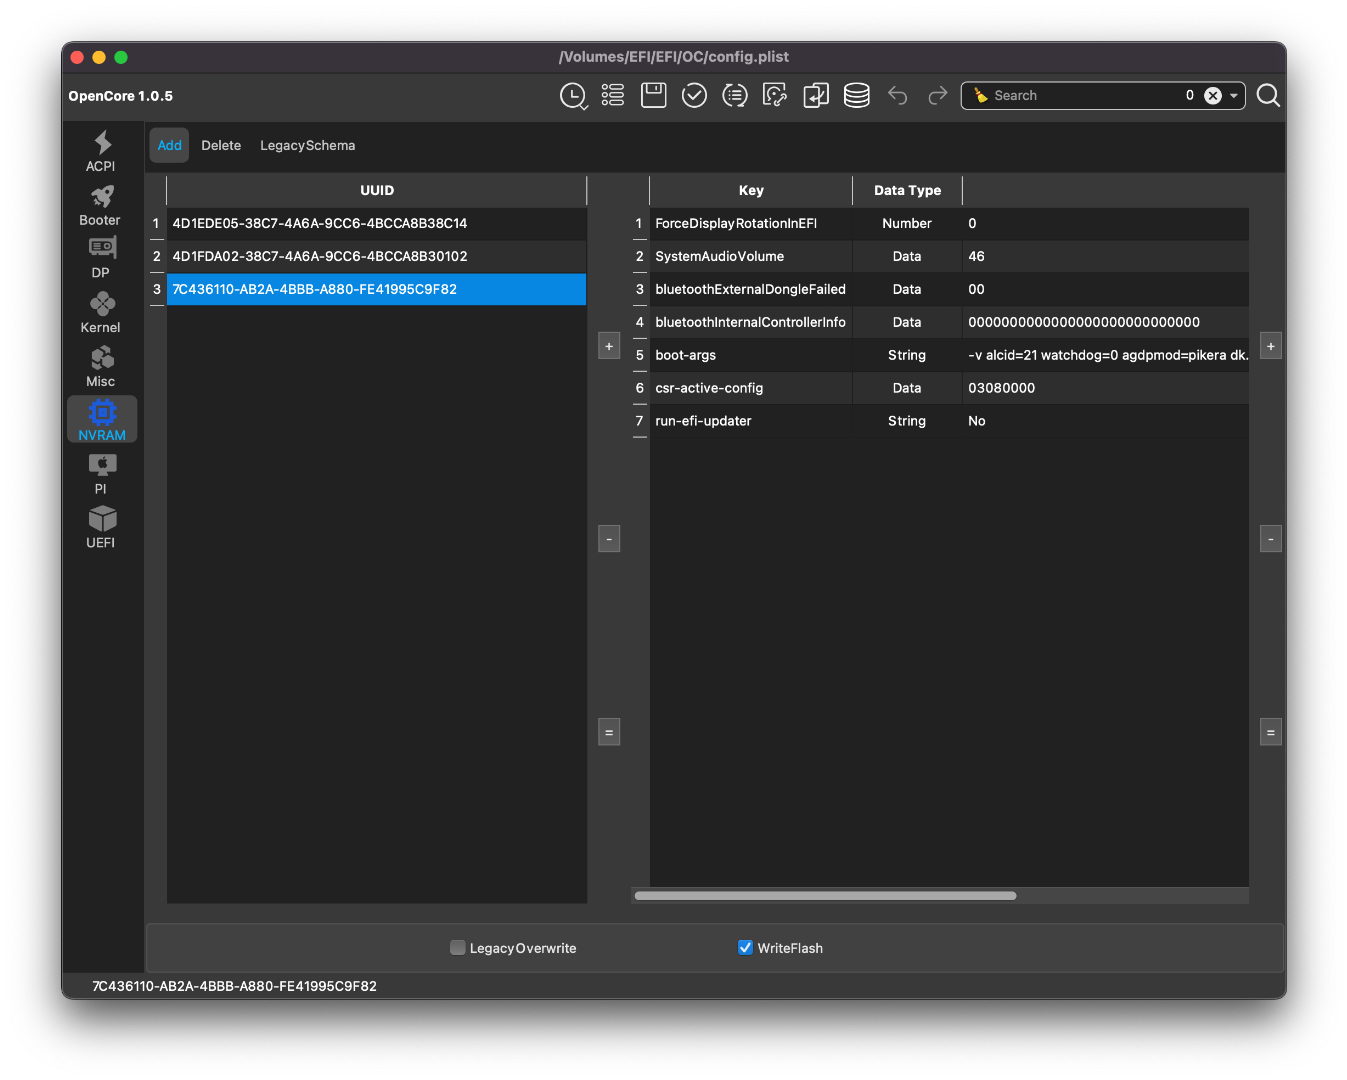Enable the LegacyOverwrite checkbox

click(x=458, y=948)
